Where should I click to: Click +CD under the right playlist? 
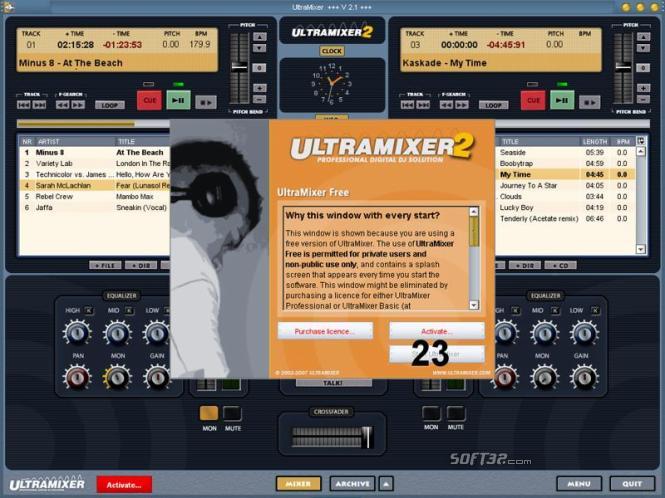pos(560,266)
